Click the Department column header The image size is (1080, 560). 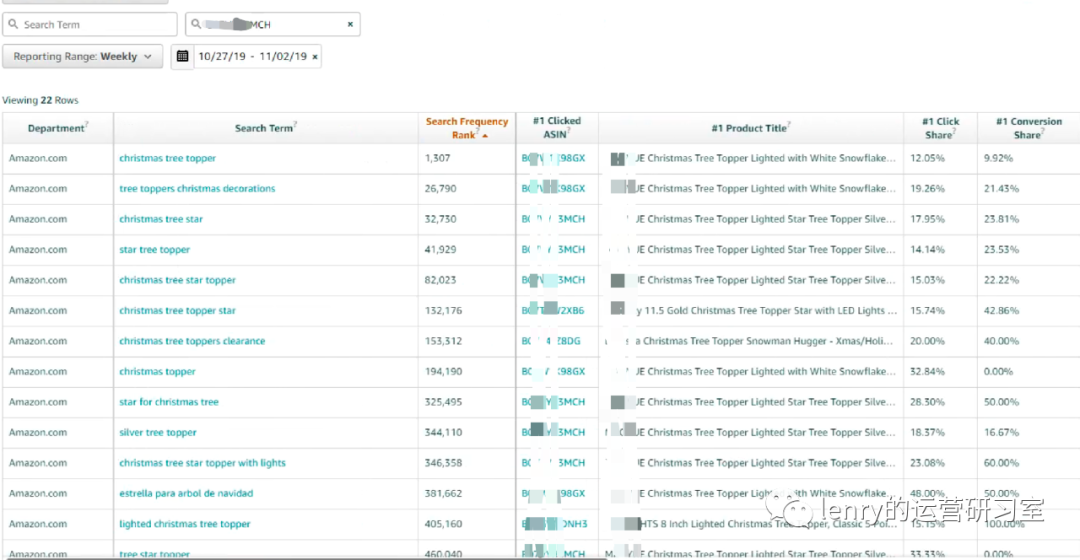[x=58, y=128]
